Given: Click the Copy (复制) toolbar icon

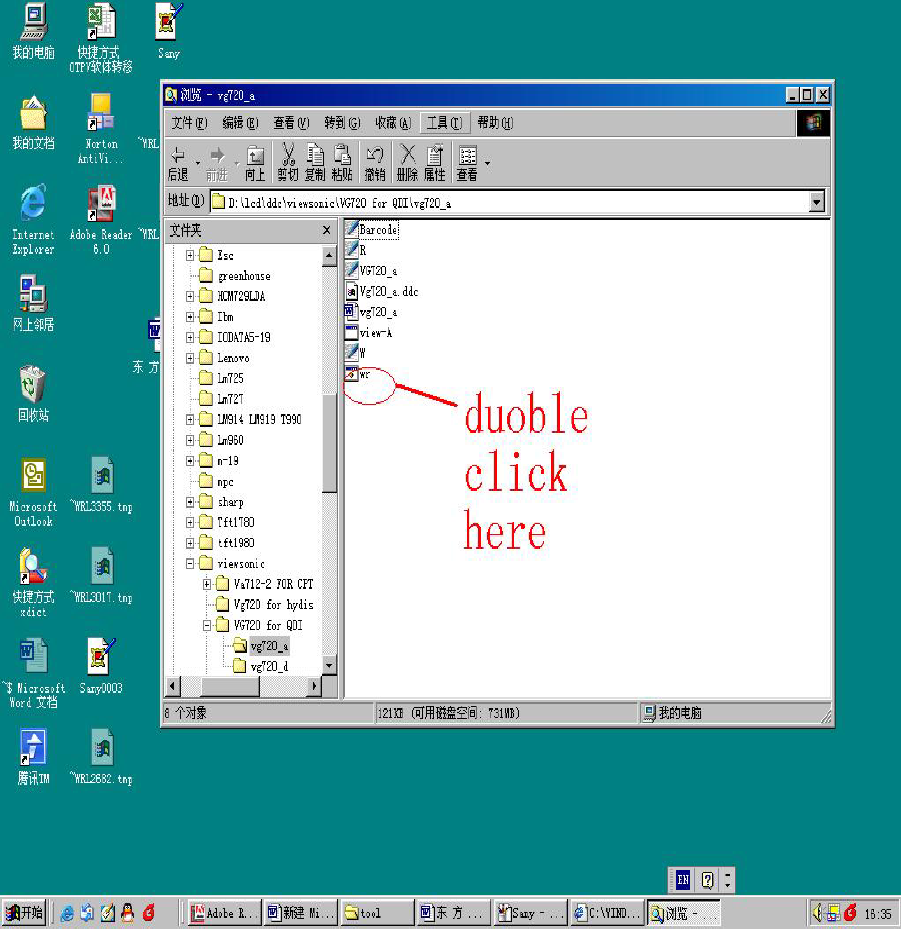Looking at the screenshot, I should (315, 162).
